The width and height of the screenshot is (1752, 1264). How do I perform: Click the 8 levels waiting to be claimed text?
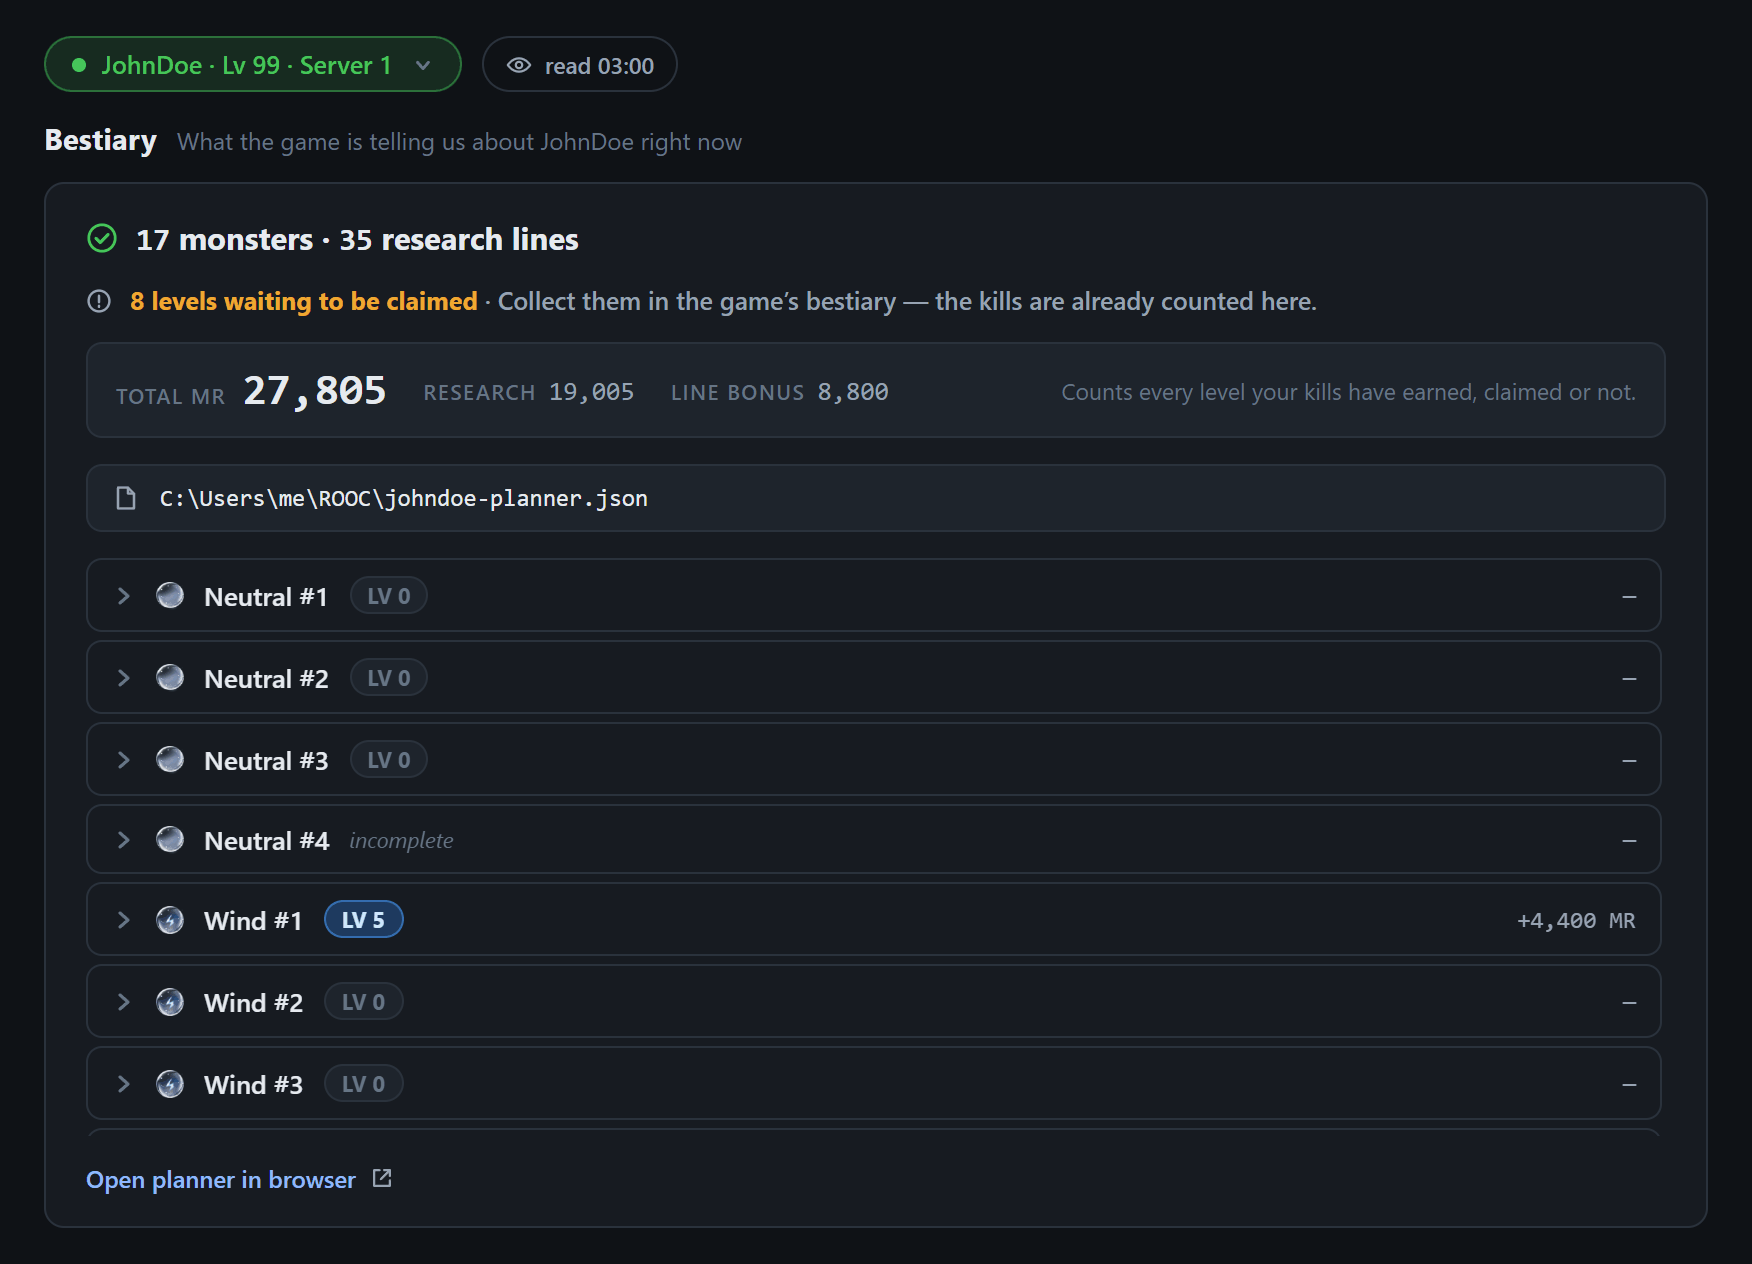(304, 301)
